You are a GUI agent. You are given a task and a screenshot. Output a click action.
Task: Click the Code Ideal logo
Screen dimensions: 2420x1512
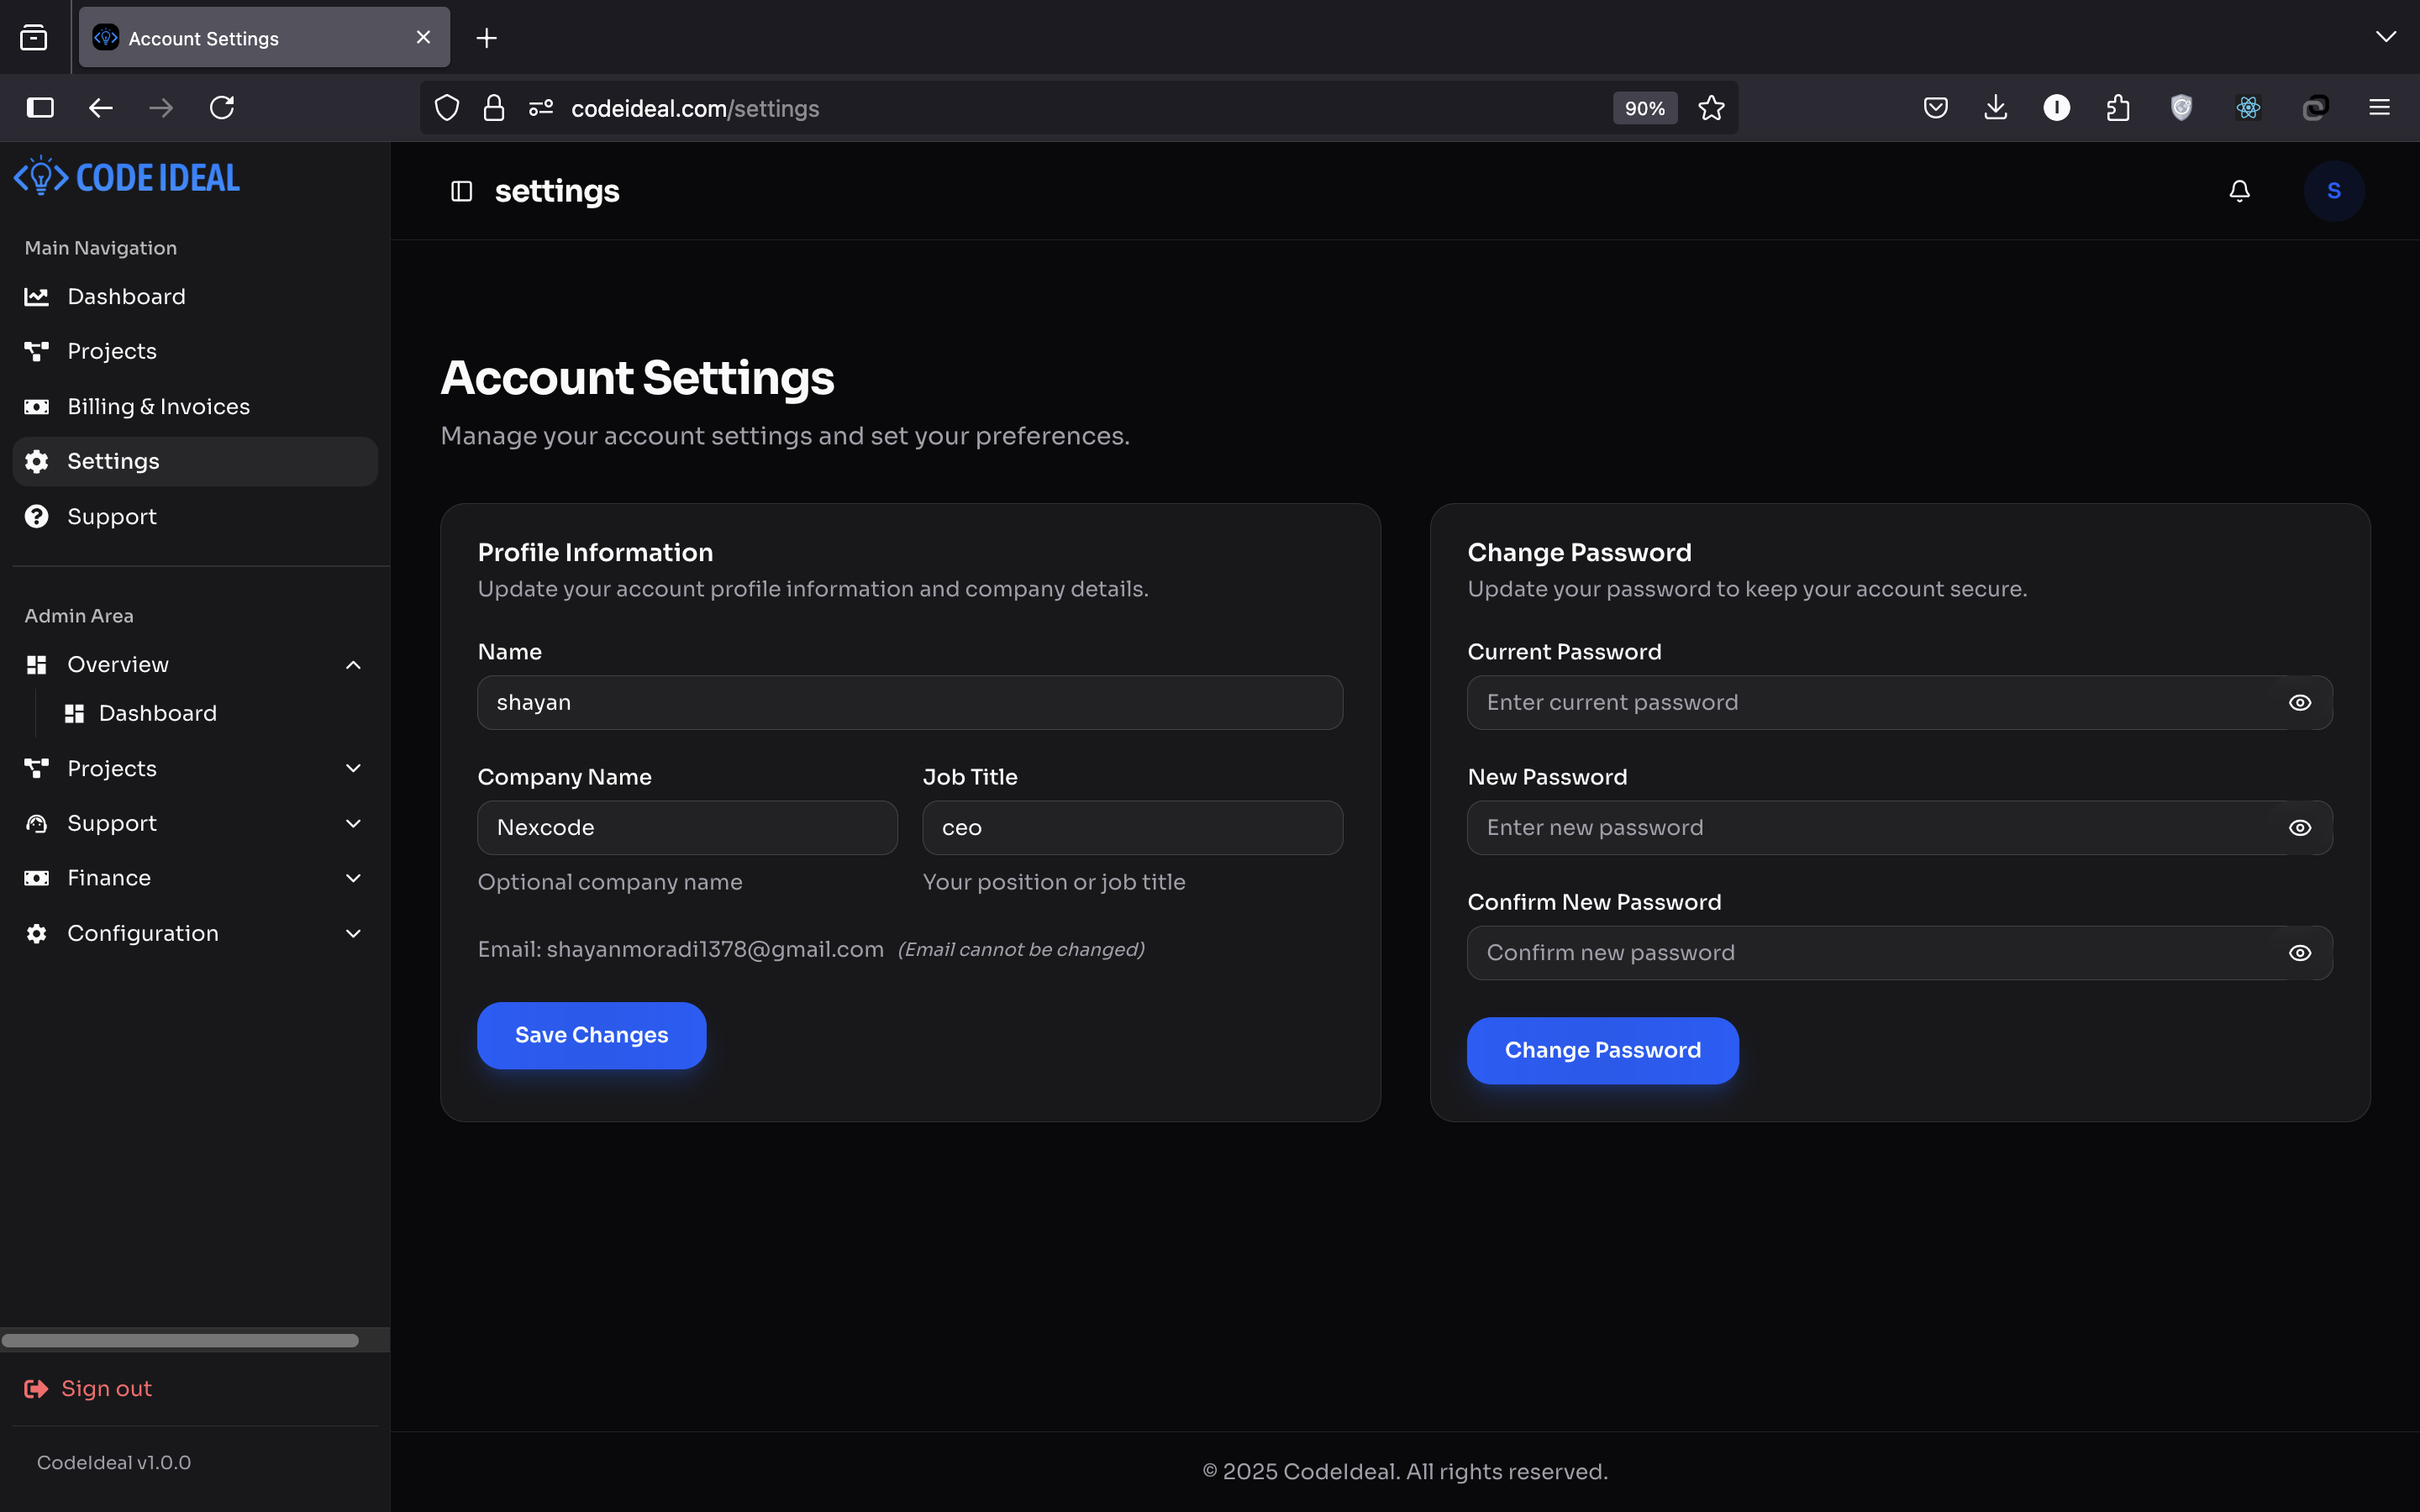click(x=127, y=178)
